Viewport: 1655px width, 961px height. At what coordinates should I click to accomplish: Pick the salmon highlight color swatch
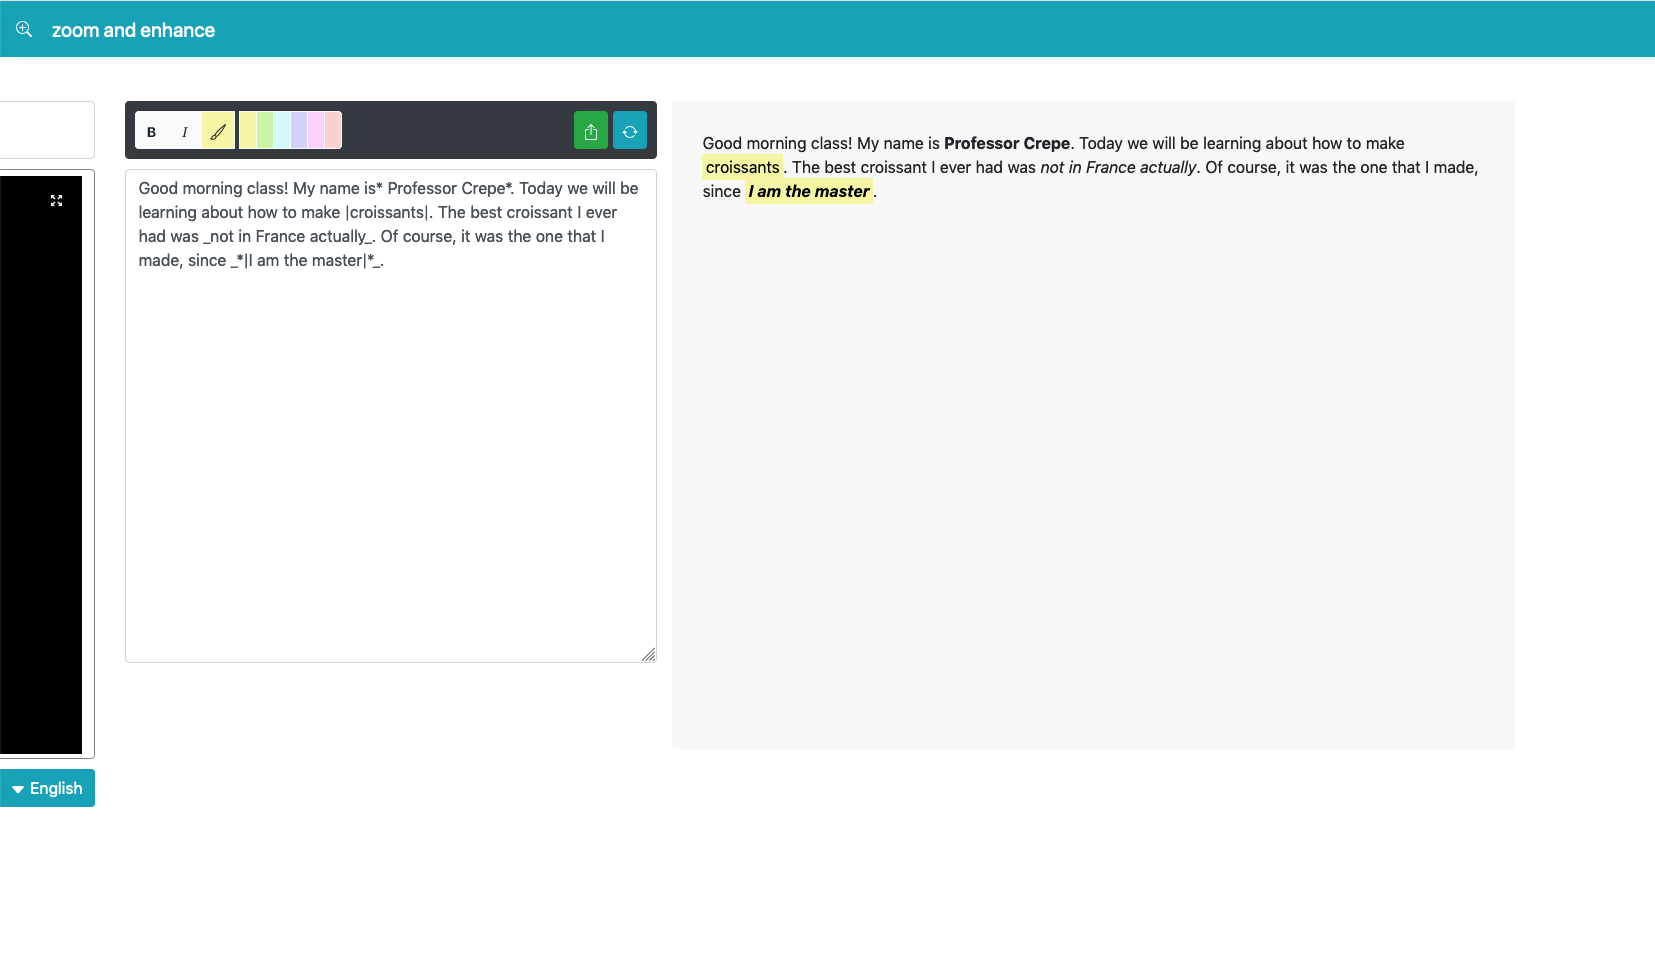[x=333, y=130]
